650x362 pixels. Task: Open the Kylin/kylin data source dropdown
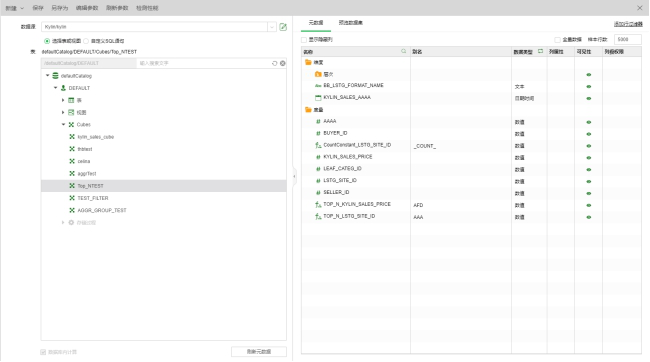click(x=272, y=27)
